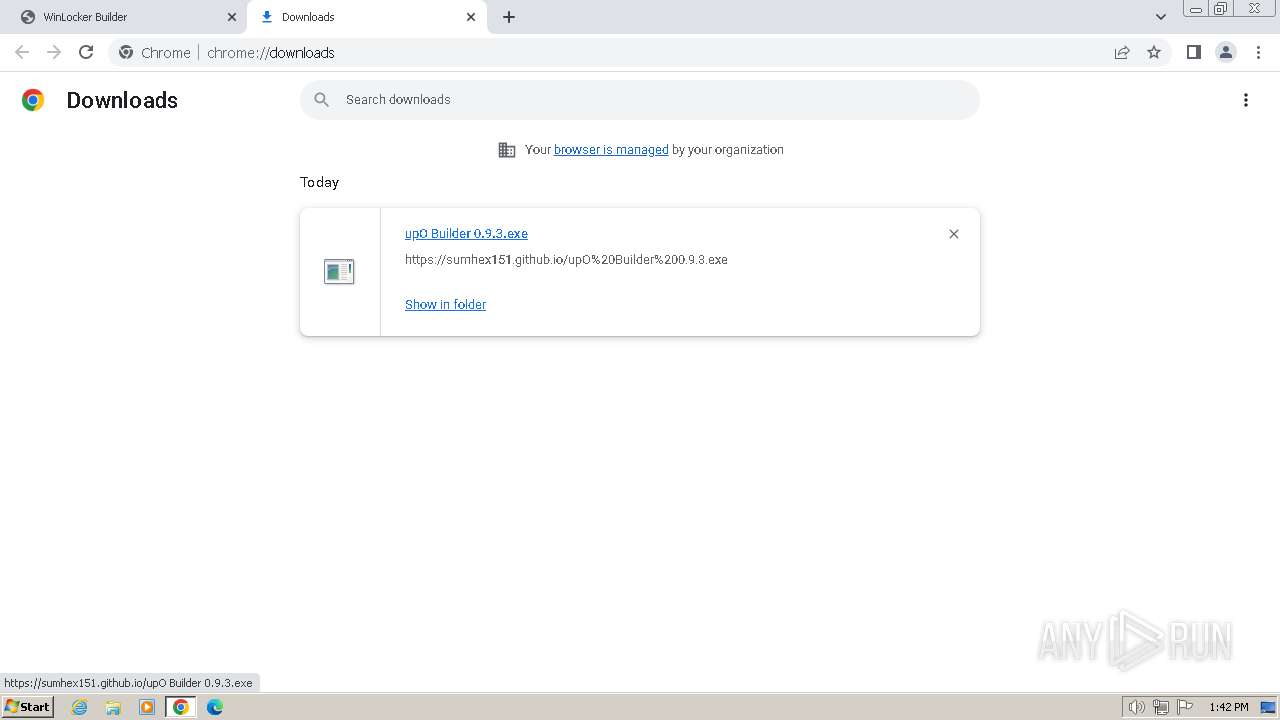1280x720 pixels.
Task: Click the Downloads page title
Action: click(x=122, y=100)
